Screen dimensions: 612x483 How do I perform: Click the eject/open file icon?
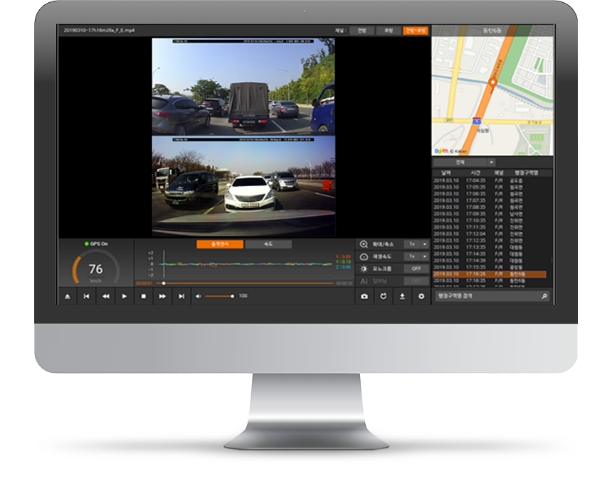[68, 297]
